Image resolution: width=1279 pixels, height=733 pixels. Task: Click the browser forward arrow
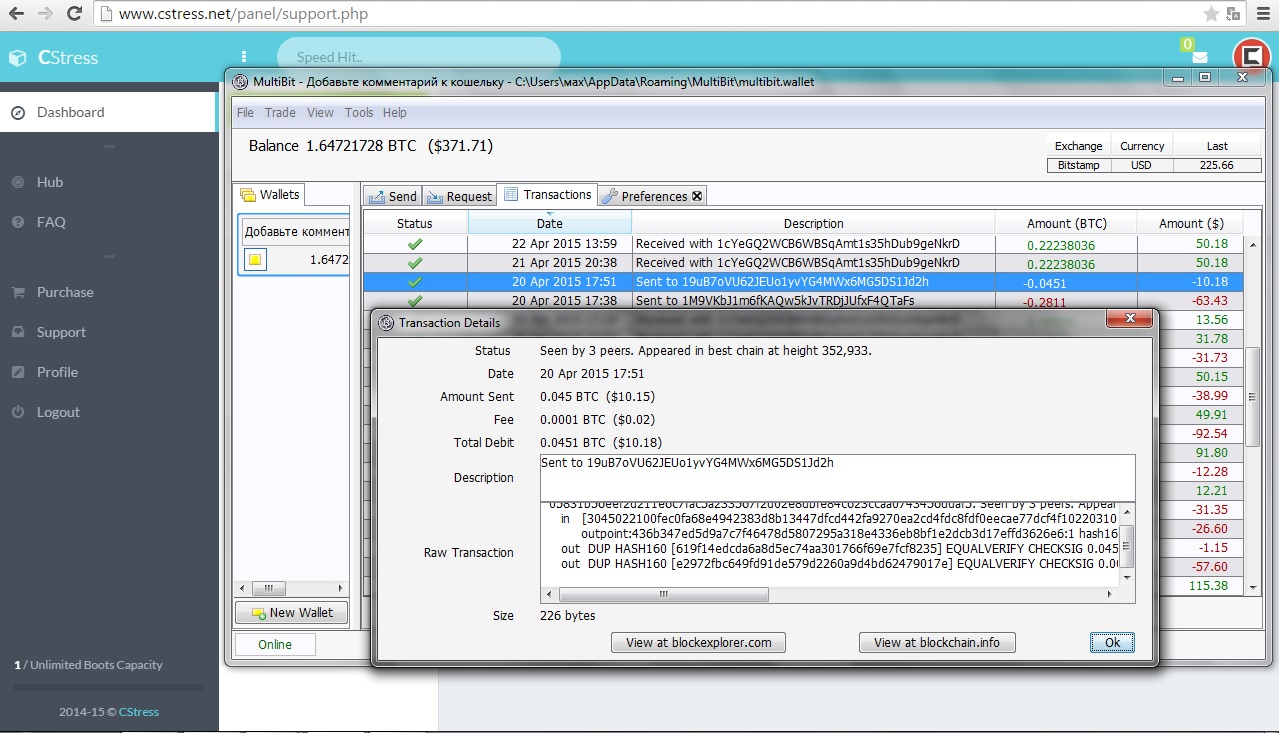pyautogui.click(x=45, y=14)
